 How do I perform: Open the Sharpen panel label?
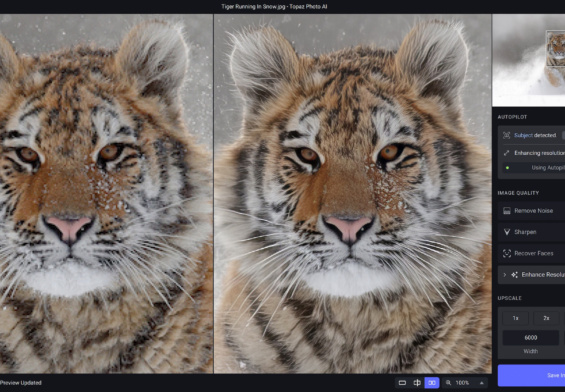525,232
